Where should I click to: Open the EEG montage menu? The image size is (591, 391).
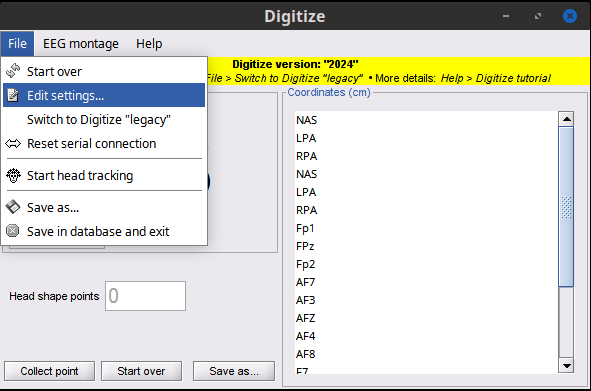pos(81,44)
